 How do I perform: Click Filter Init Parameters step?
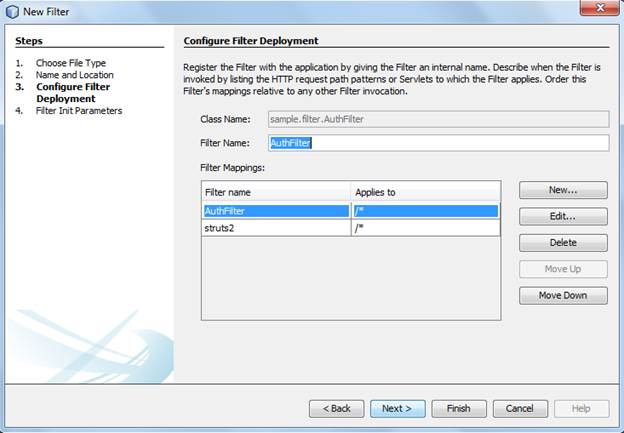[x=79, y=111]
